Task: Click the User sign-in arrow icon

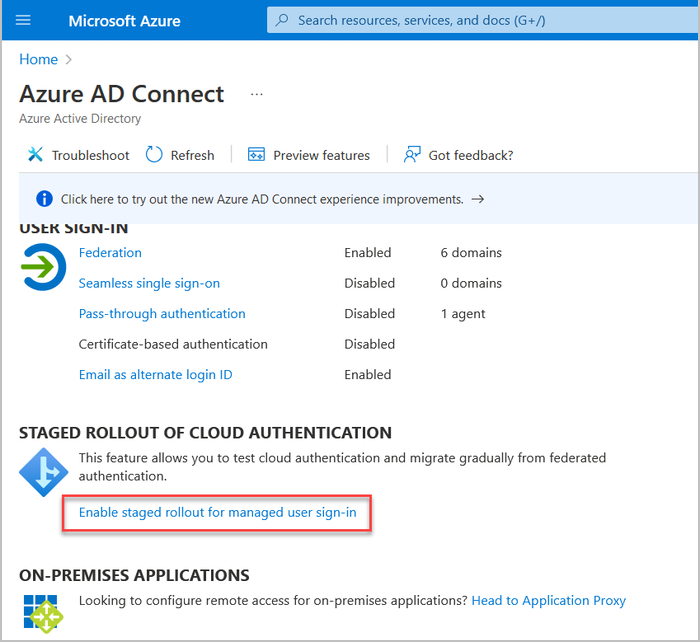Action: [44, 267]
